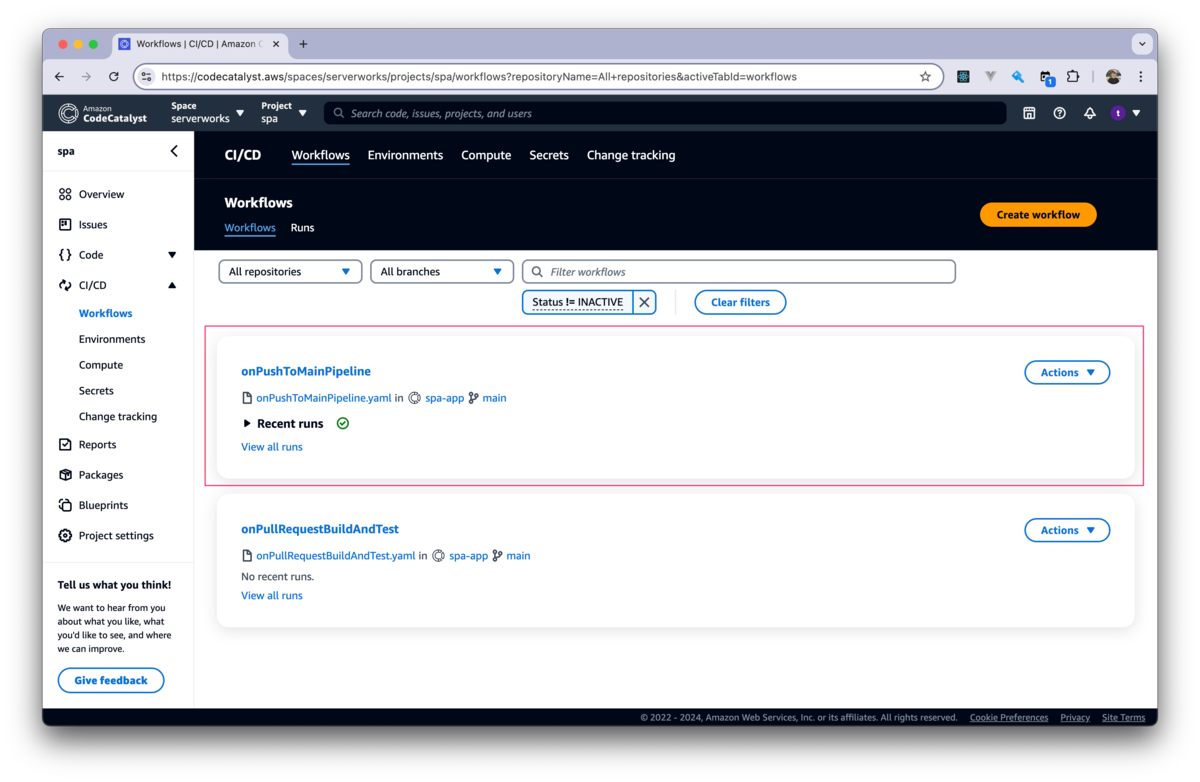The height and width of the screenshot is (782, 1200).
Task: Click the Amazon CodeCatalyst logo
Action: pyautogui.click(x=103, y=113)
